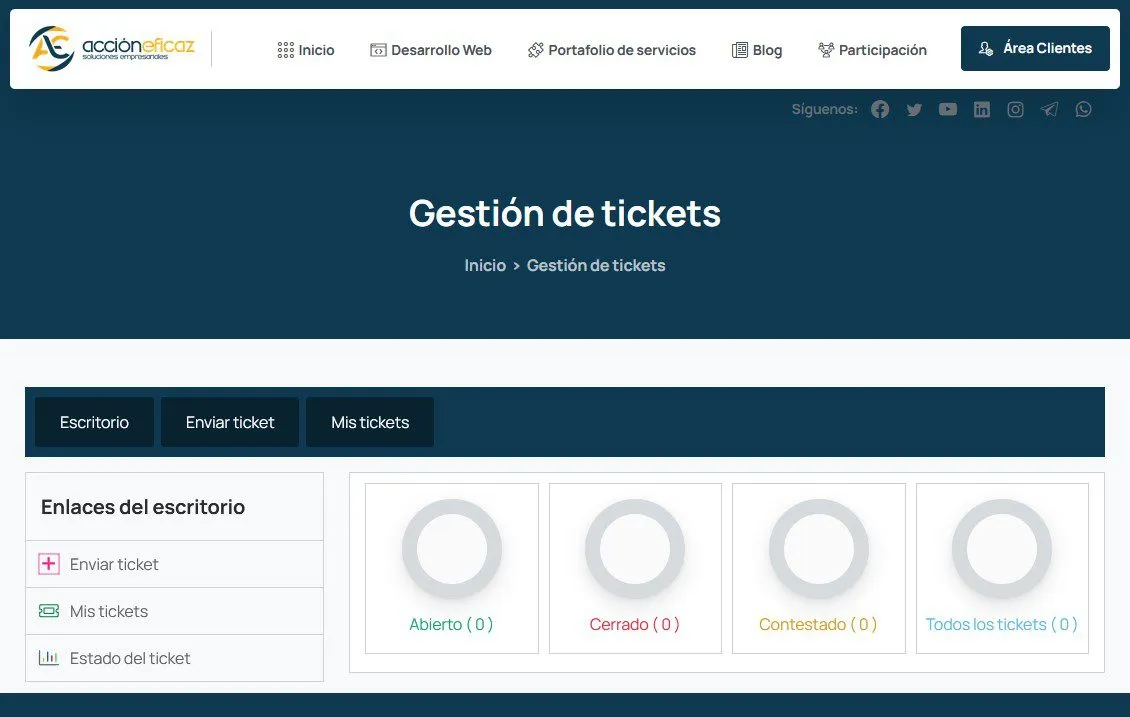Click the Todos los tickets ( 0 ) label
1130x717 pixels.
click(x=1002, y=624)
